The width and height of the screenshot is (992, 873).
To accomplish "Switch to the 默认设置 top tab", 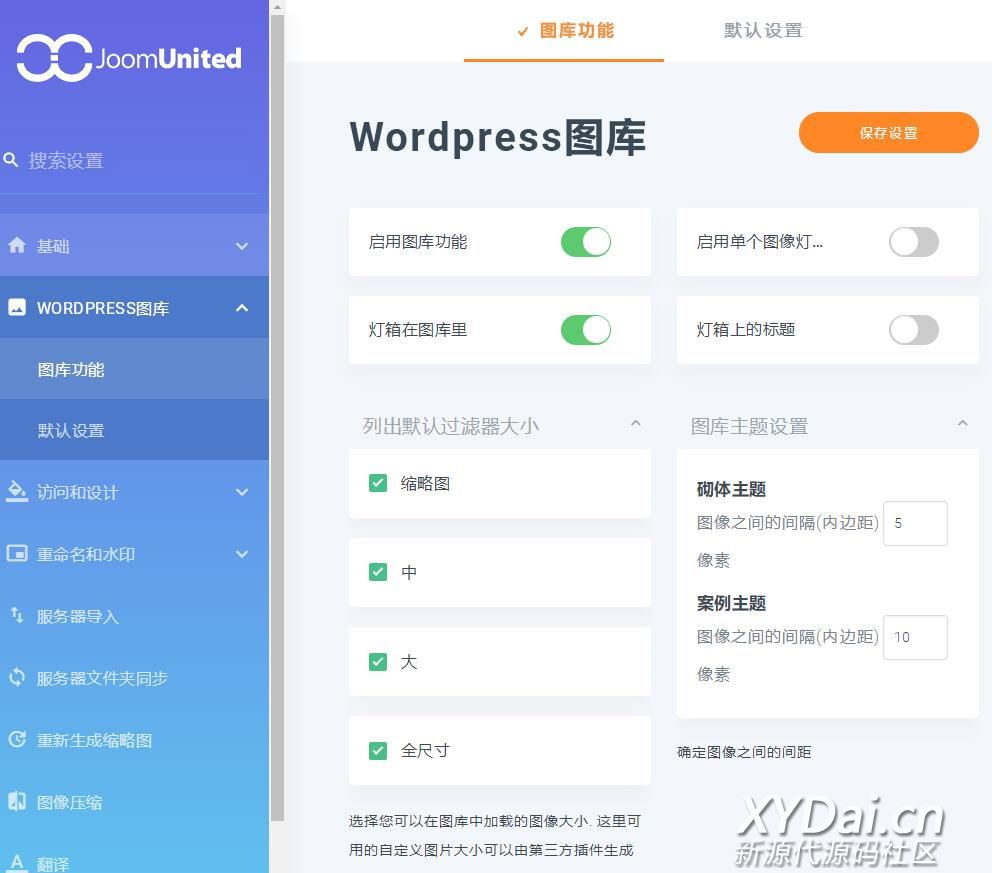I will [763, 31].
